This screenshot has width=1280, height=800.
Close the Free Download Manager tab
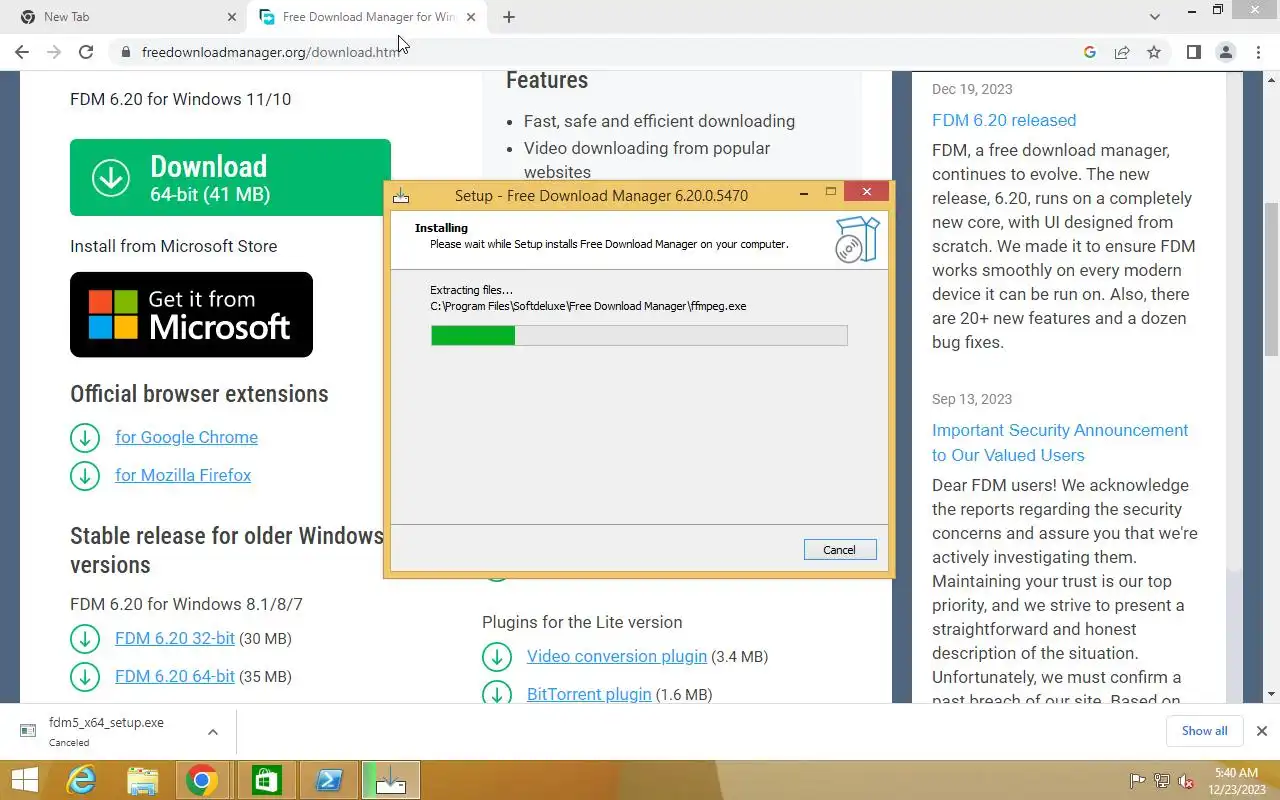pyautogui.click(x=471, y=17)
